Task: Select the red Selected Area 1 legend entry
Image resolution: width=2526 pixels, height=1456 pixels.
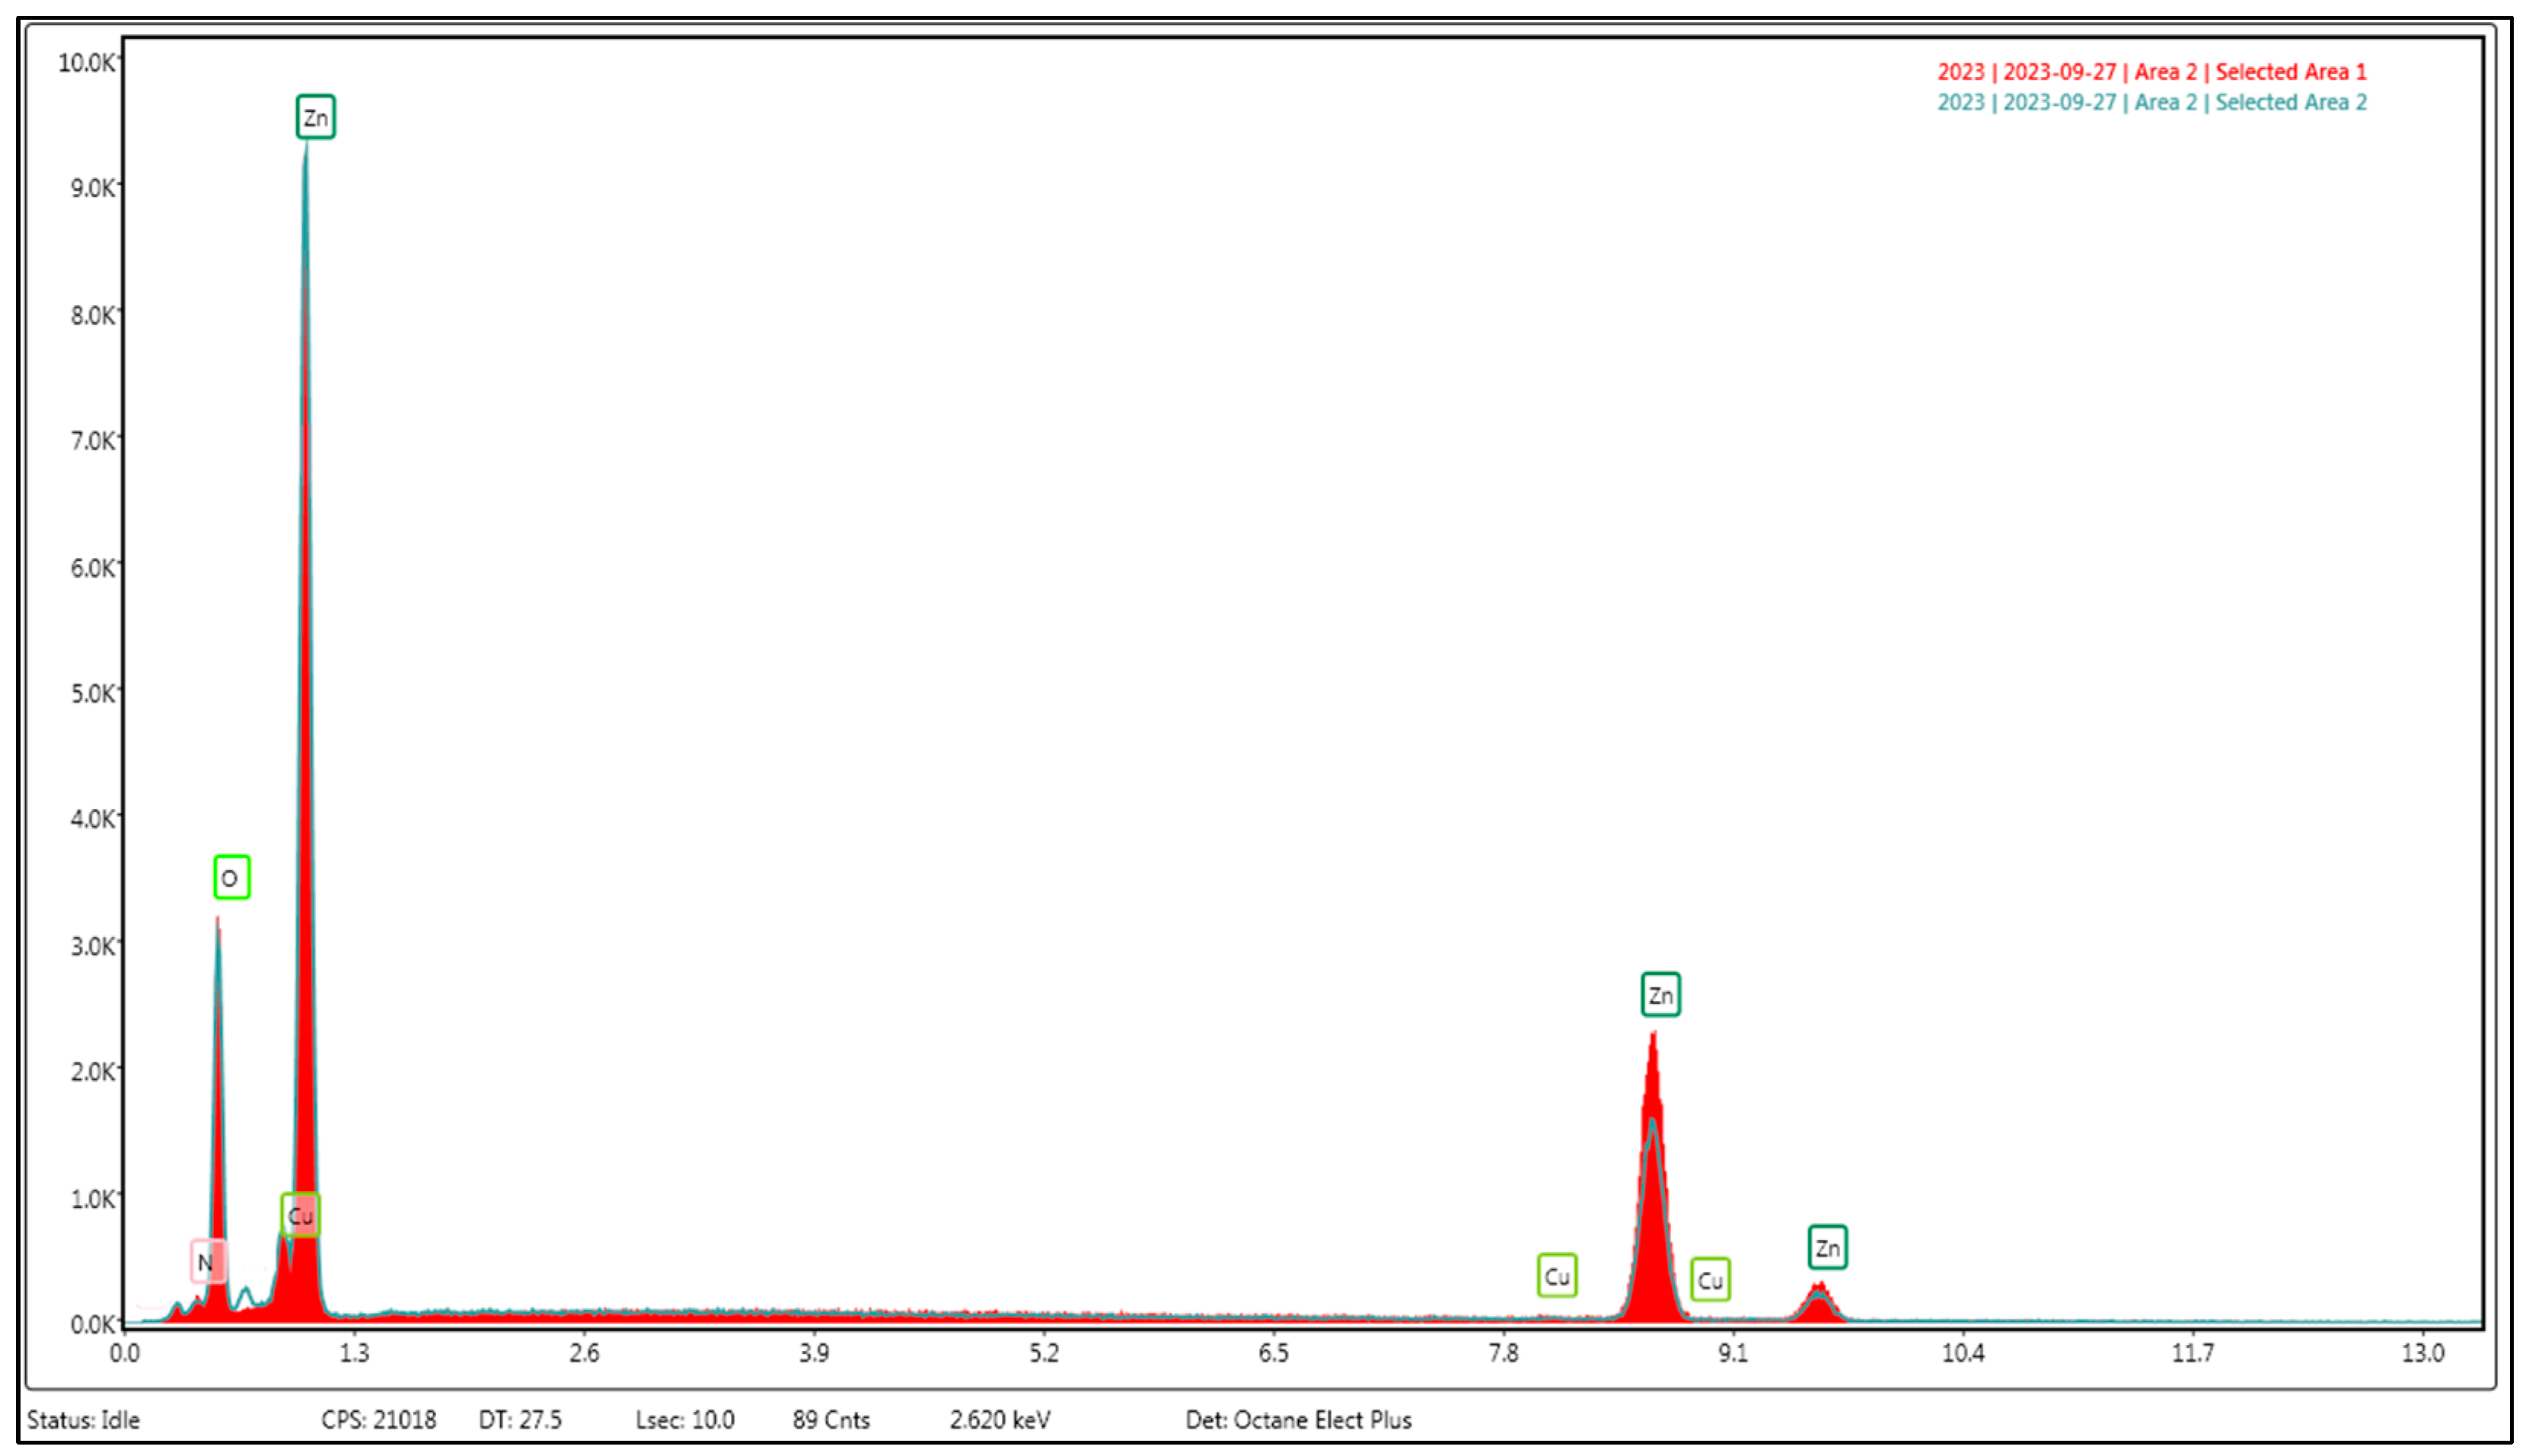Action: 2151,72
